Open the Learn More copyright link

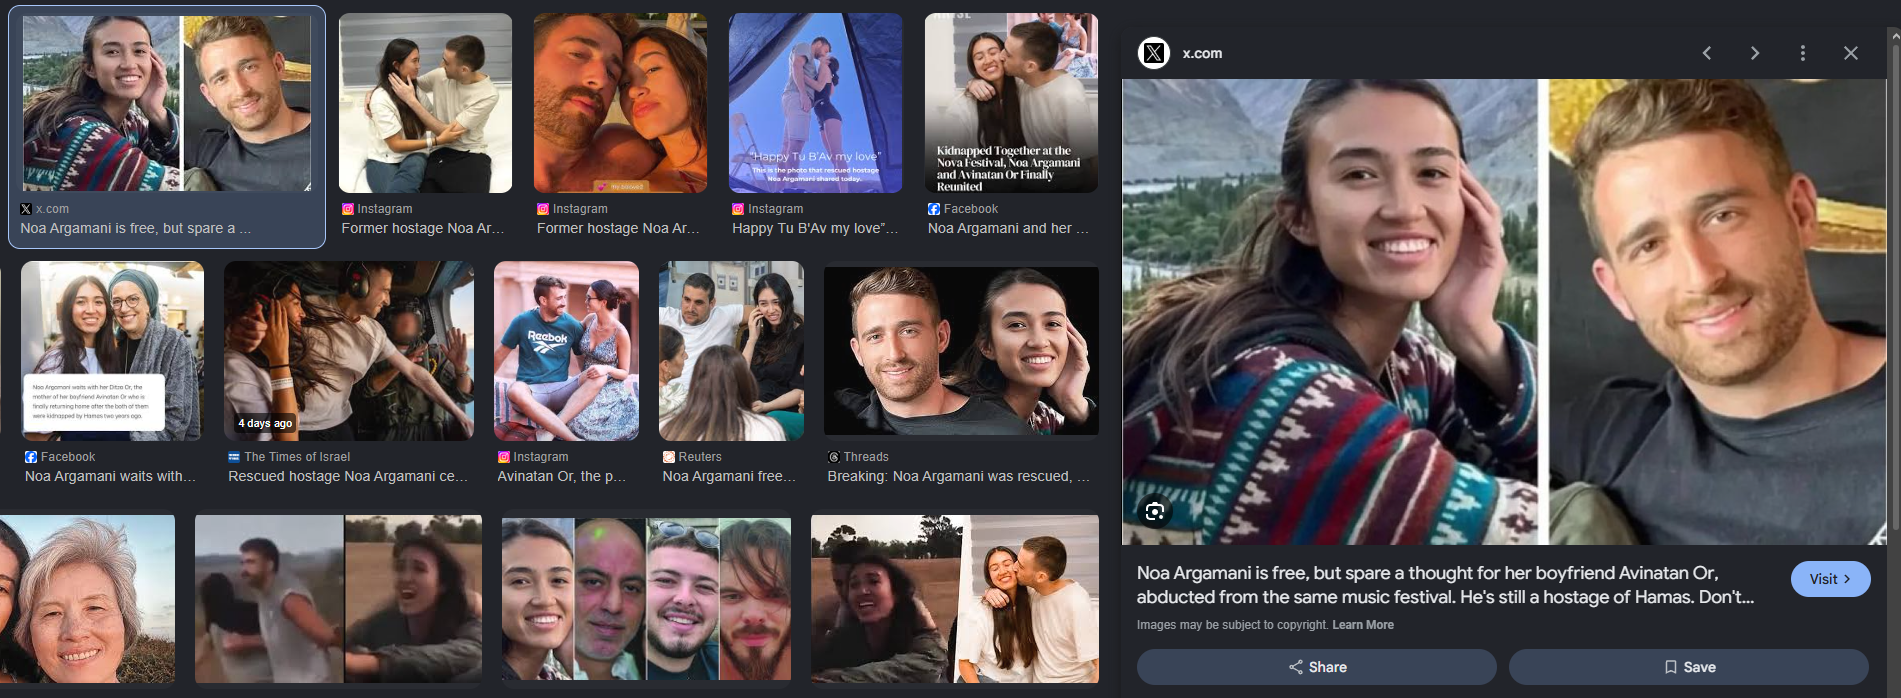pyautogui.click(x=1362, y=625)
